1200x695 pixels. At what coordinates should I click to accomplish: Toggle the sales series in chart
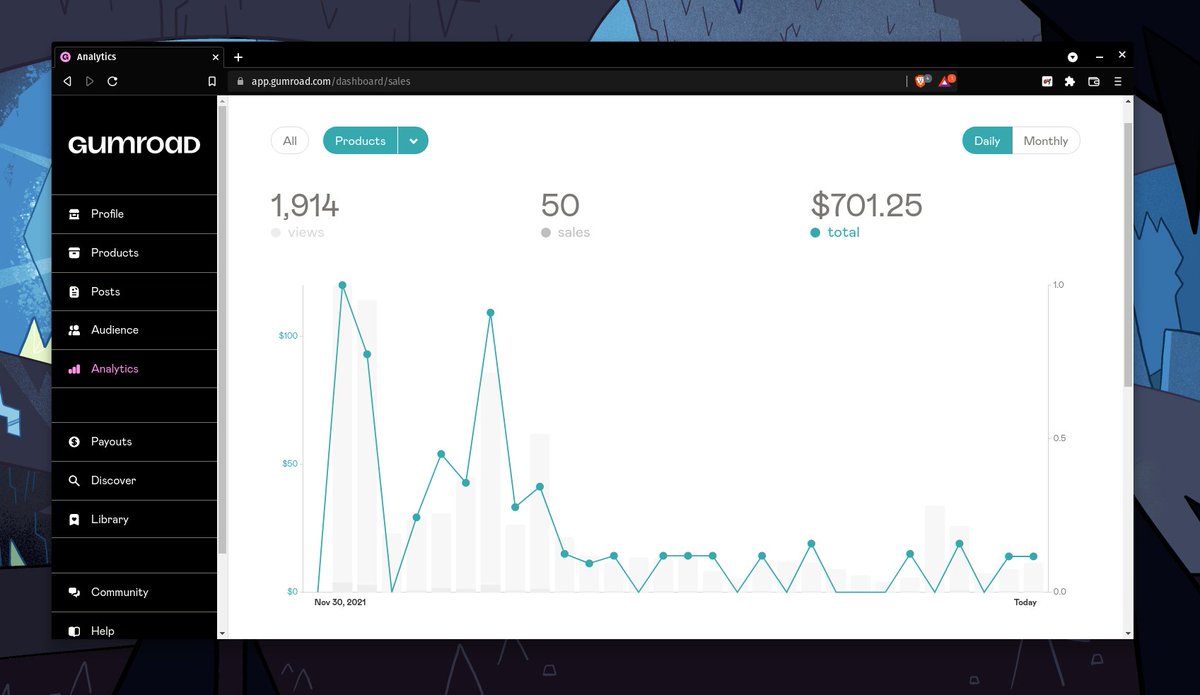tap(566, 232)
